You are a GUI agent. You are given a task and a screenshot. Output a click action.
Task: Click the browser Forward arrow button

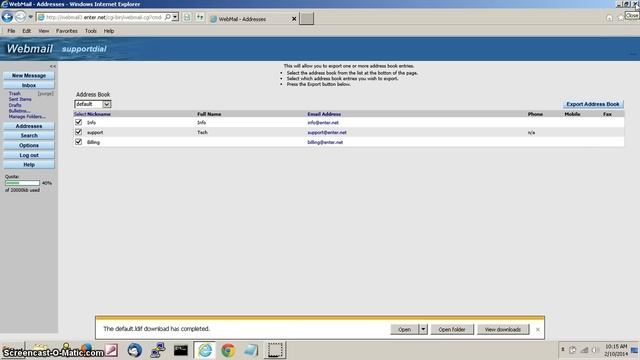tap(20, 17)
